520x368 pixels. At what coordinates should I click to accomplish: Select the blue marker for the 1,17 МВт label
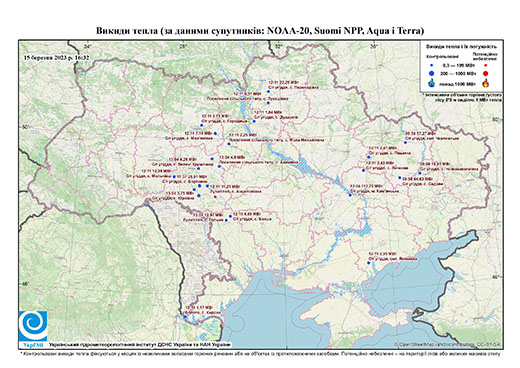[185, 317]
